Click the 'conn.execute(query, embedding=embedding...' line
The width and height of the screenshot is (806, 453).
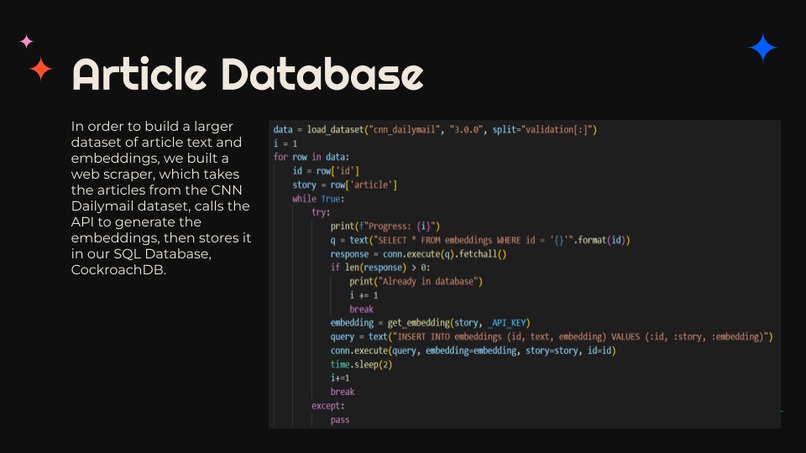click(x=473, y=351)
